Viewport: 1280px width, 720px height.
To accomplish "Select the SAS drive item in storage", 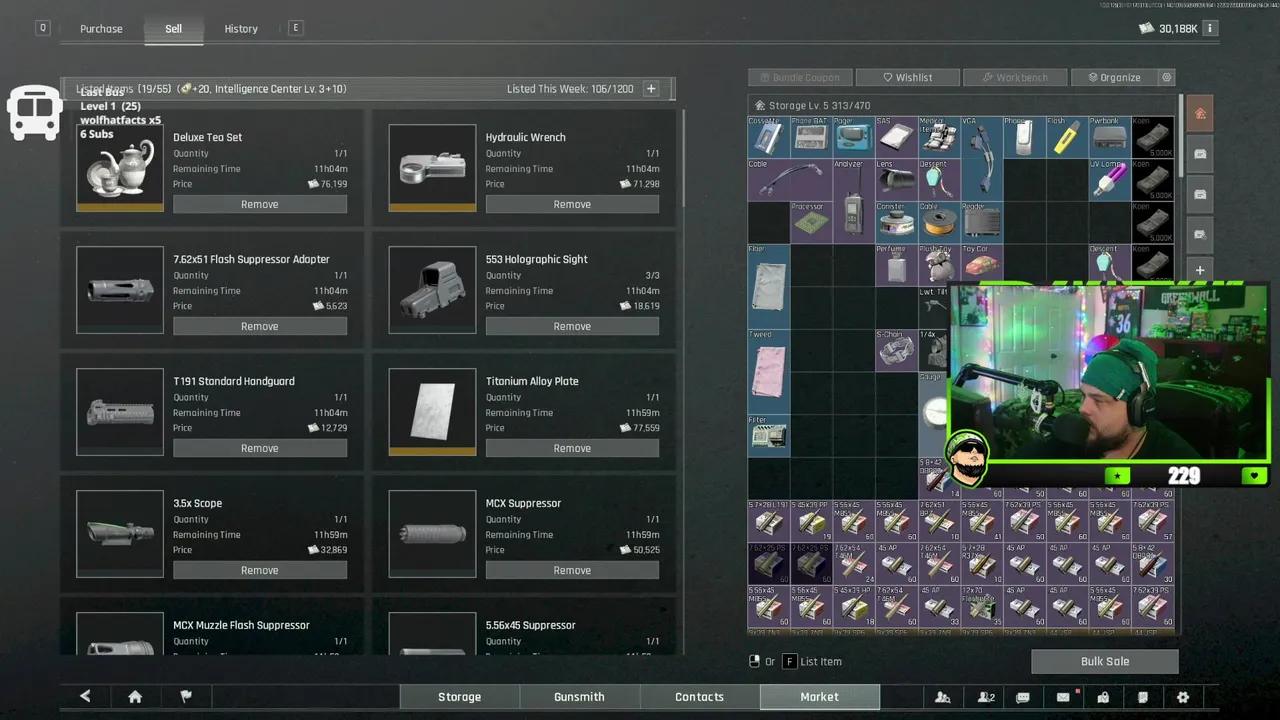I will click(896, 137).
